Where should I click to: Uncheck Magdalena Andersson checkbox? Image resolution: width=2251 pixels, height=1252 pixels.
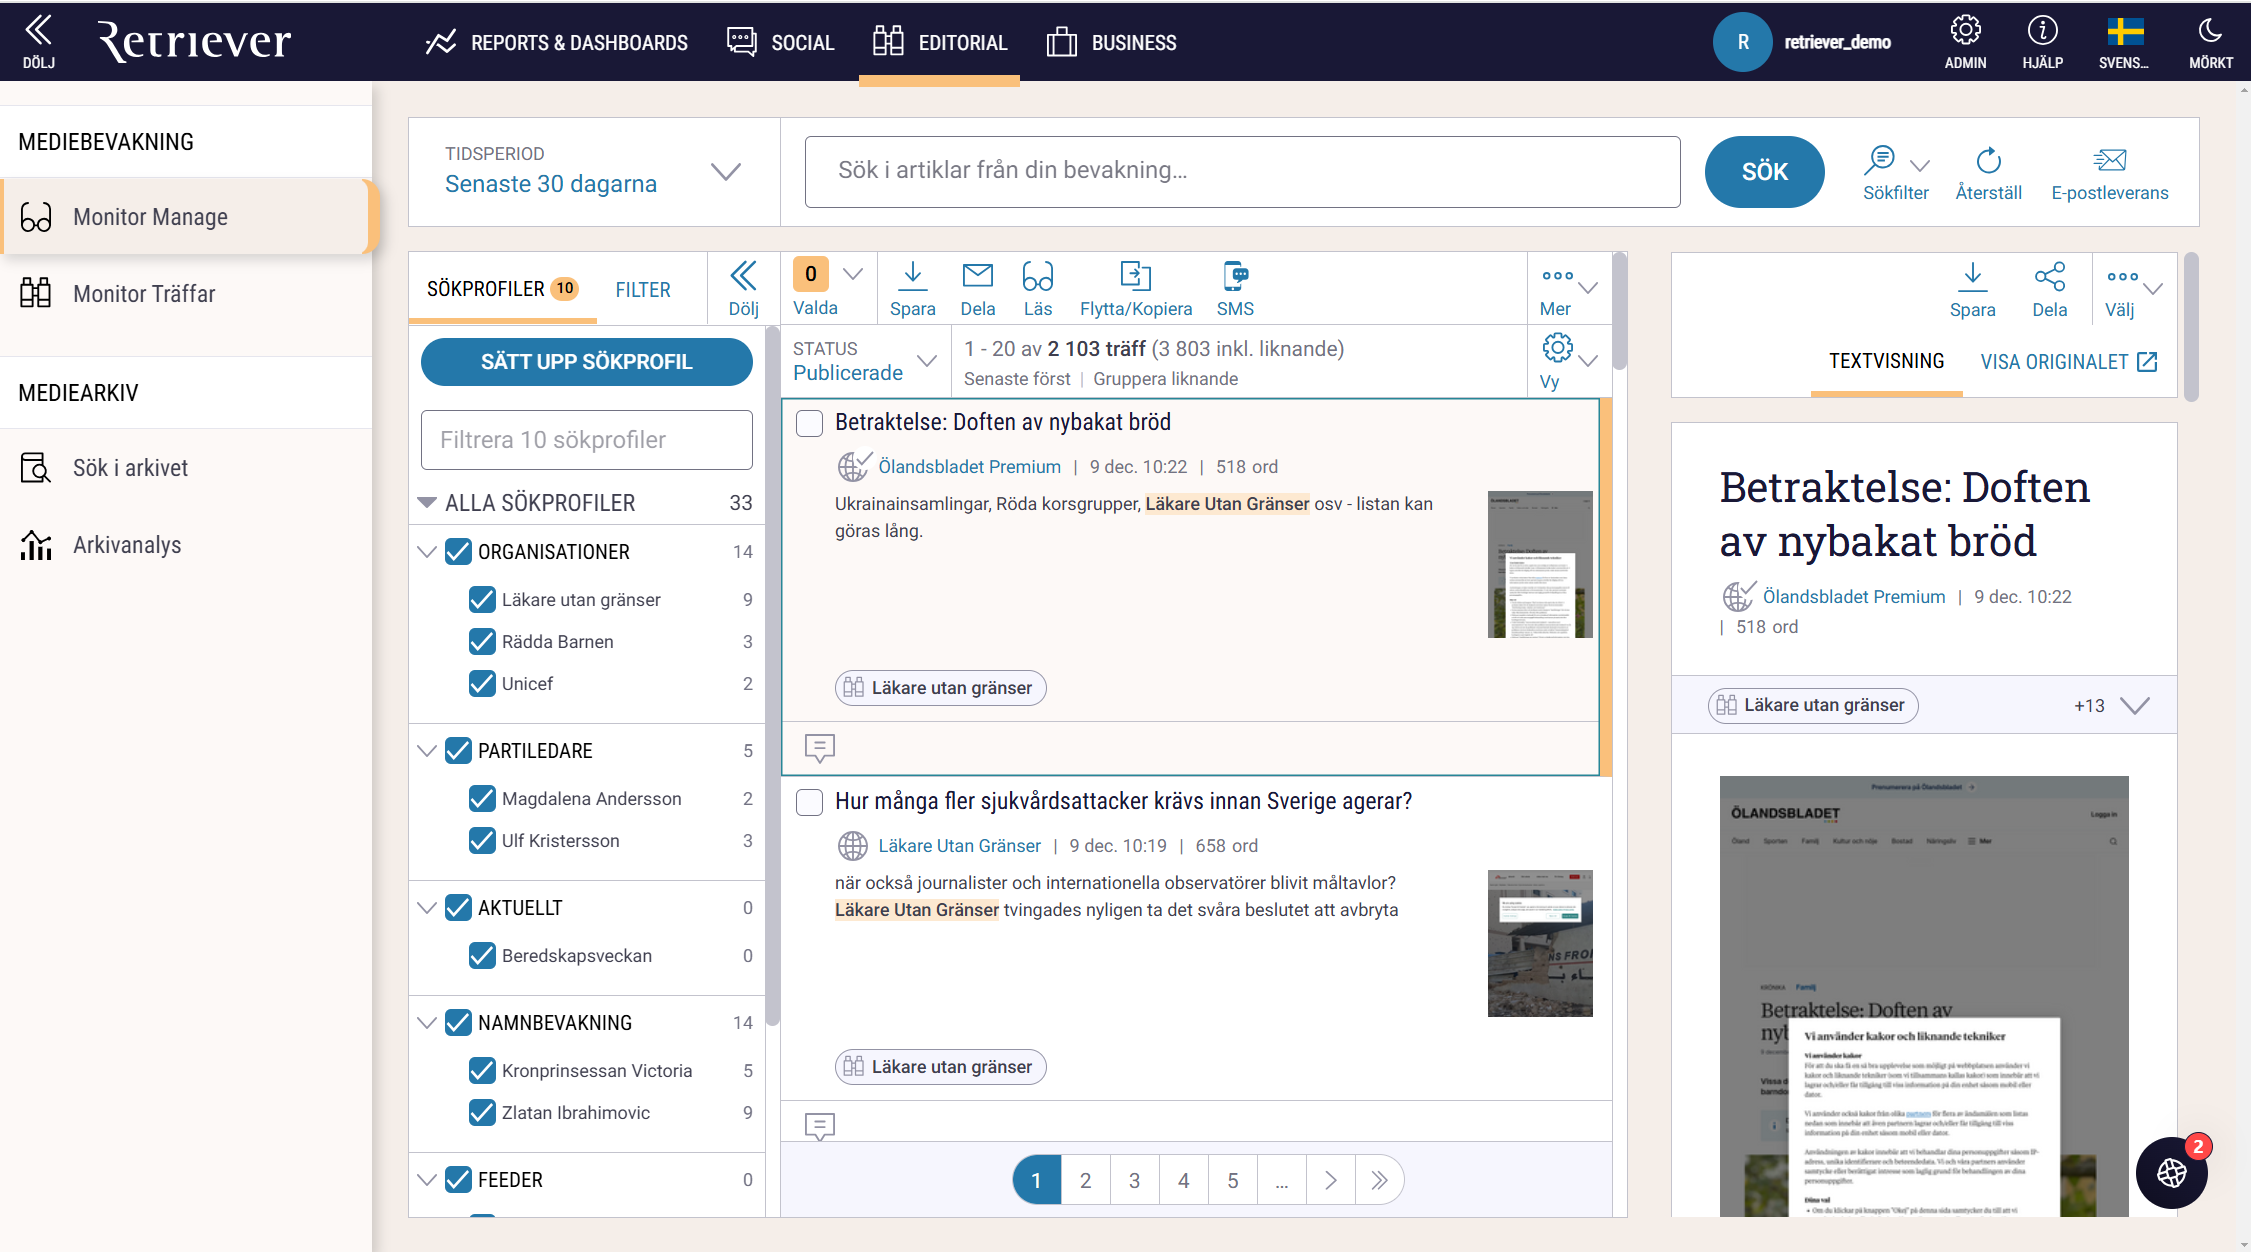(482, 799)
